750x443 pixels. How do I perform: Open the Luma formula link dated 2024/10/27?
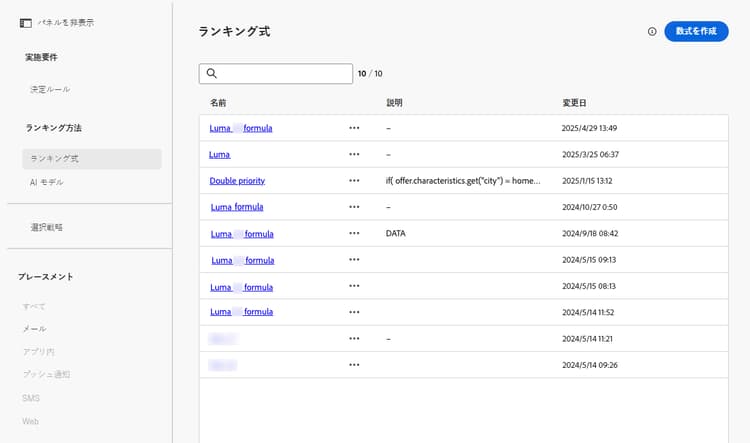pyautogui.click(x=237, y=207)
